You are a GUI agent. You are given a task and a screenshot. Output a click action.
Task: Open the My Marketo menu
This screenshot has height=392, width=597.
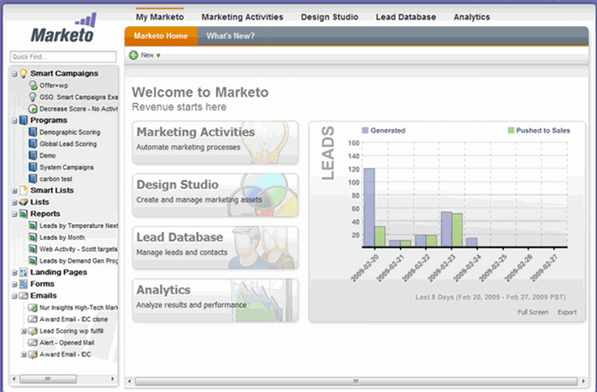160,17
